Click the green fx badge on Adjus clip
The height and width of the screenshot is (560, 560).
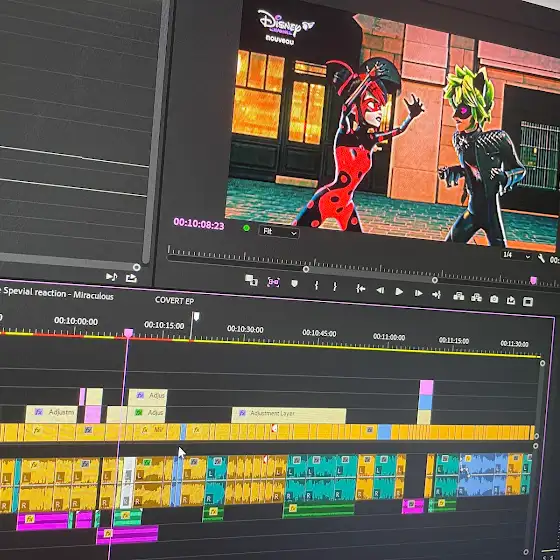[139, 412]
